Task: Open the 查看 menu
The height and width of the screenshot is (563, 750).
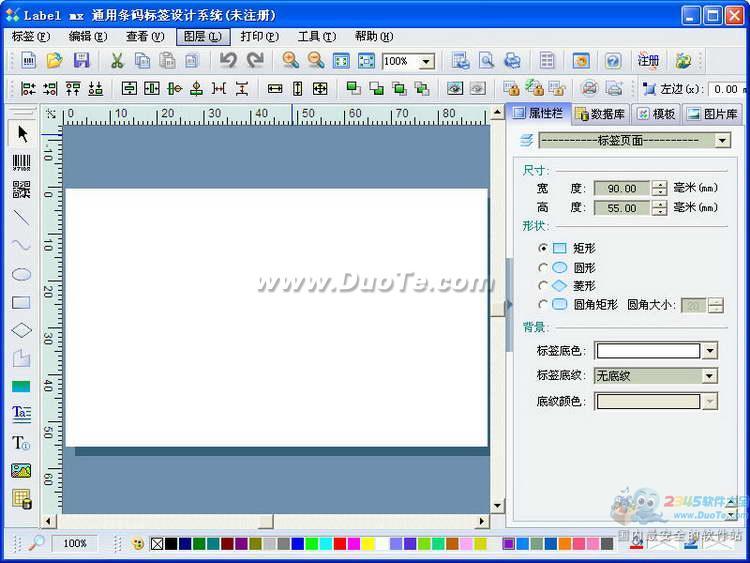Action: 145,36
